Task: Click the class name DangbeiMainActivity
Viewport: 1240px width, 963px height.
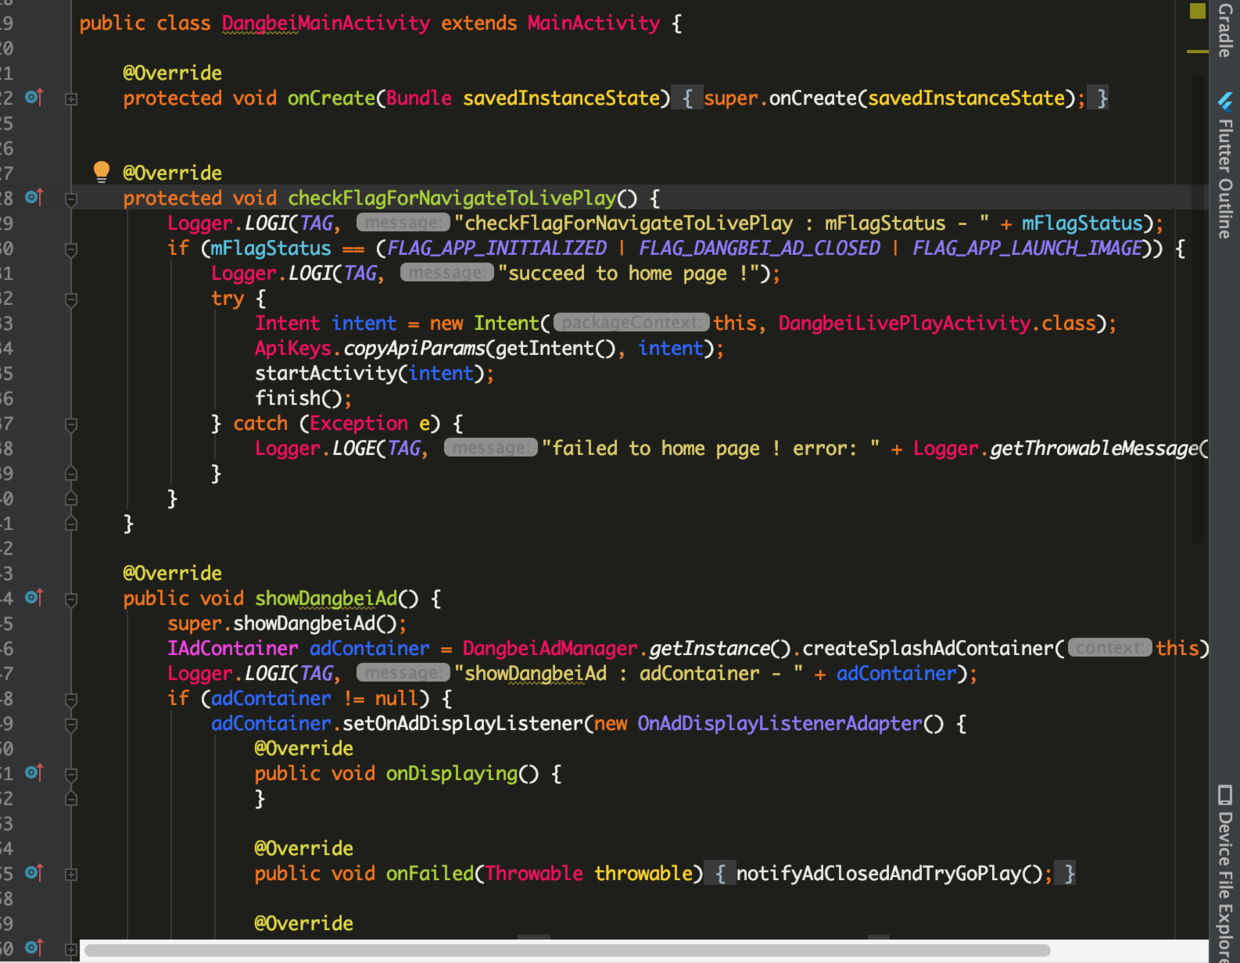Action: 326,23
